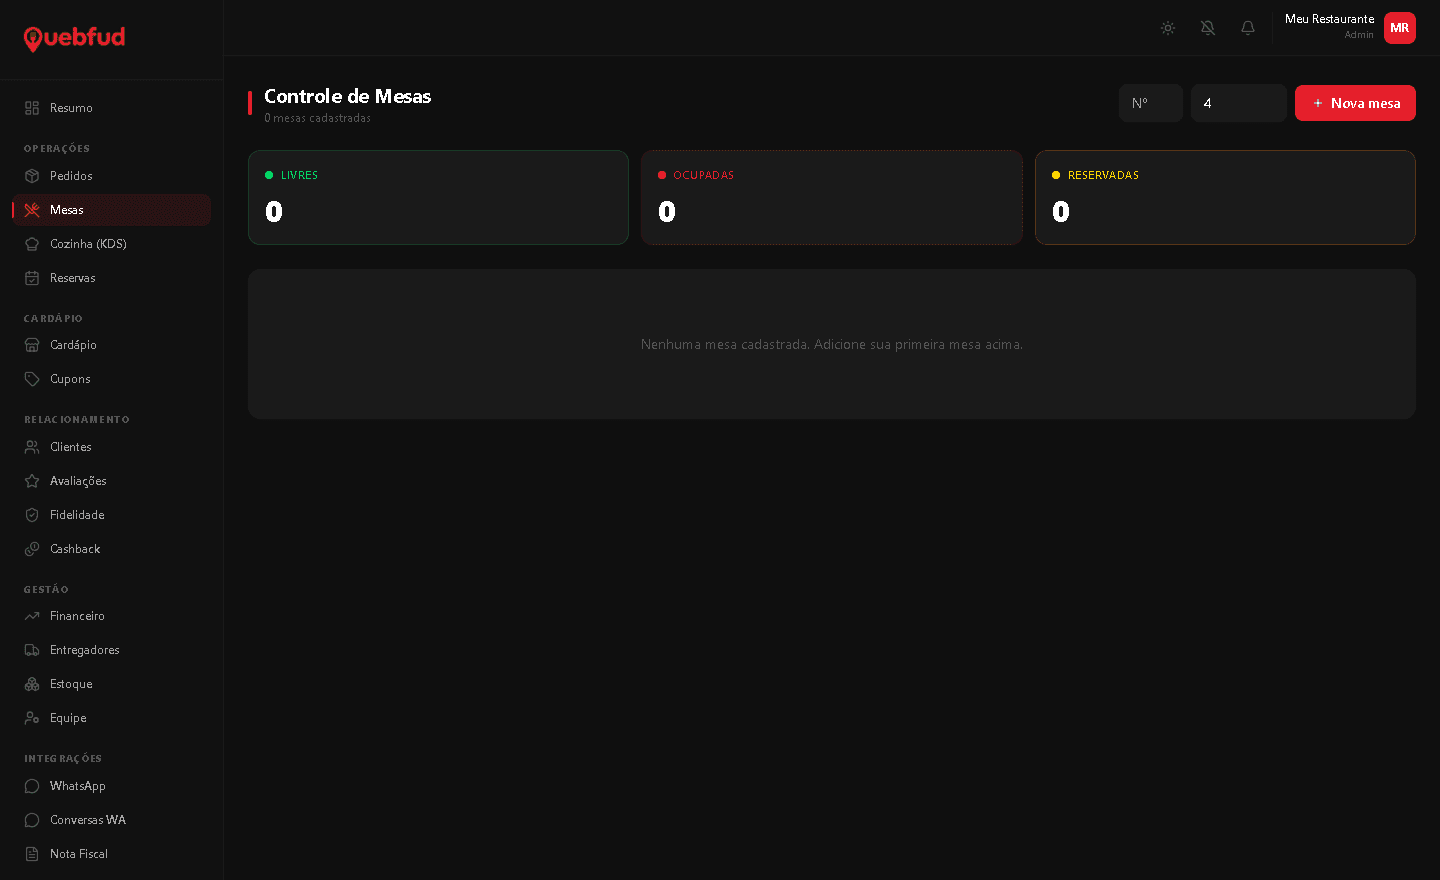Click the Fidelidade shield icon
The image size is (1440, 880).
point(32,515)
